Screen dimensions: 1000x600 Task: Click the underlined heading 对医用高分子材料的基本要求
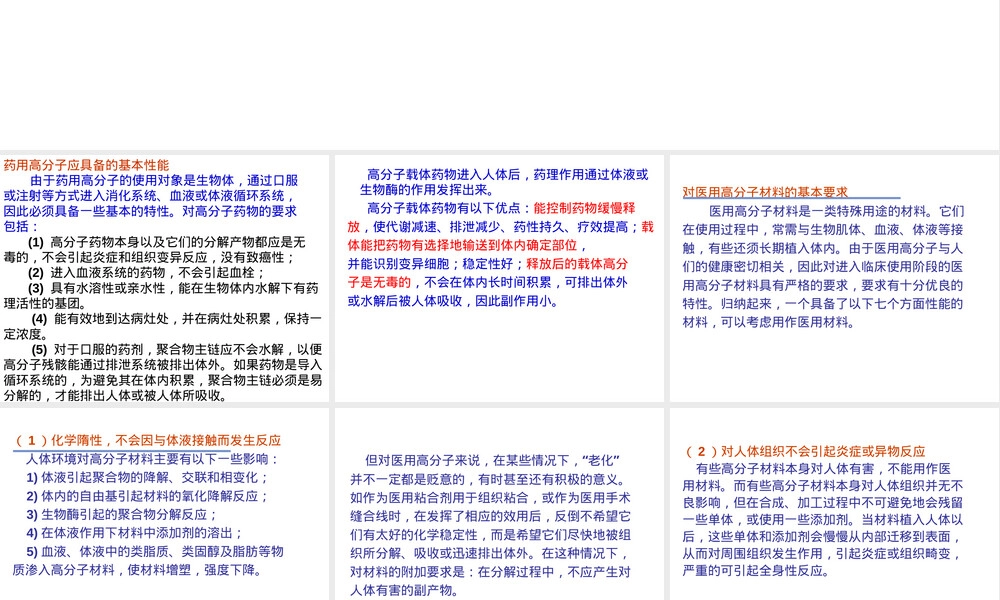coord(765,192)
